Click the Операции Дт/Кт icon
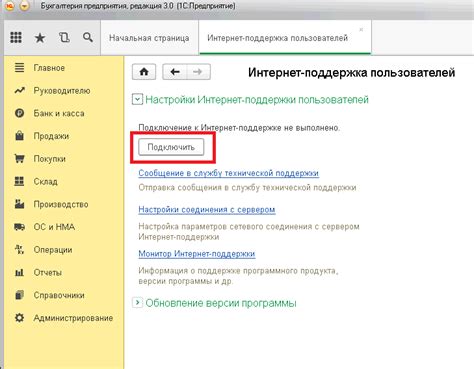The image size is (474, 369). pos(20,249)
